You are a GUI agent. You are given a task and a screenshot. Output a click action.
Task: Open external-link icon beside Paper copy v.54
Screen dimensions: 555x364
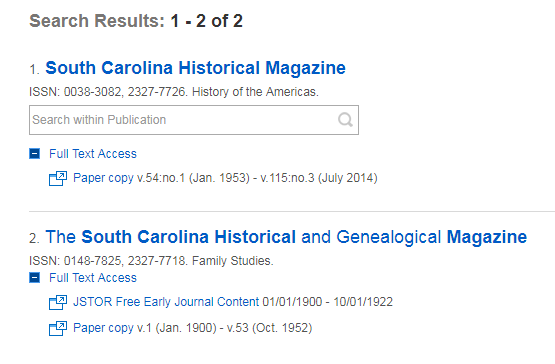(x=58, y=178)
